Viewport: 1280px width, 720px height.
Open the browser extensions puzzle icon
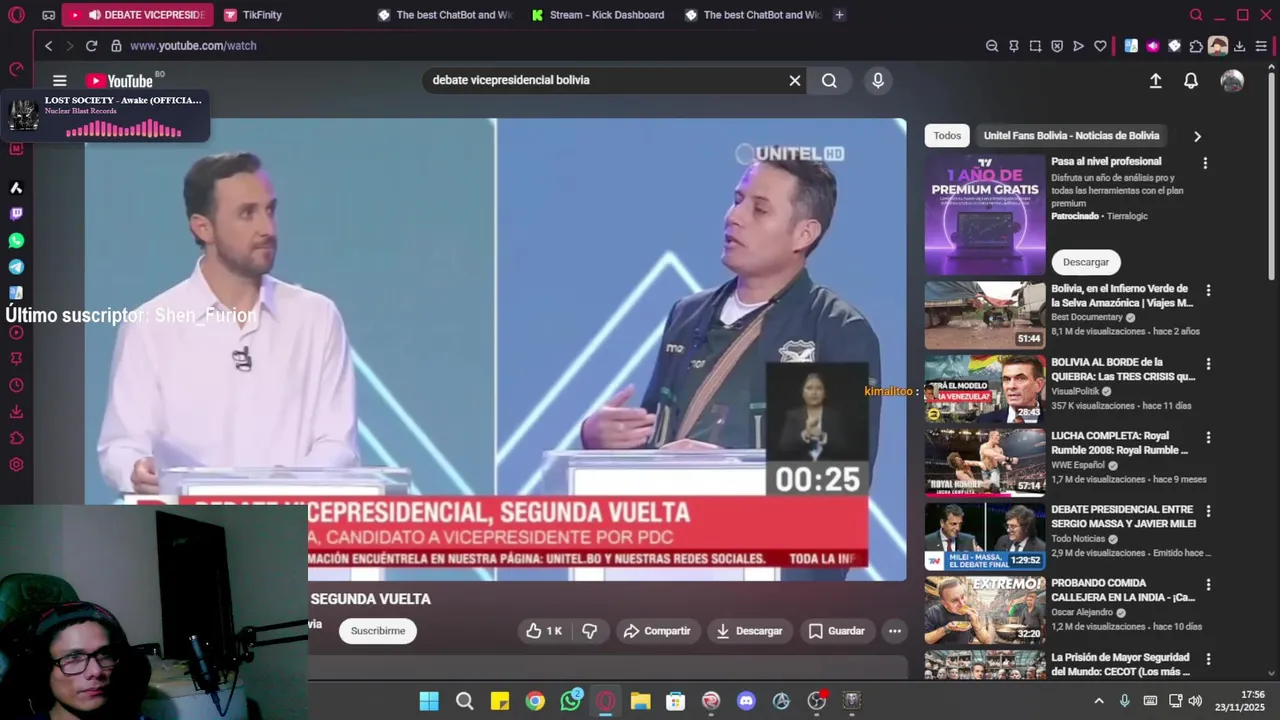coord(1196,46)
